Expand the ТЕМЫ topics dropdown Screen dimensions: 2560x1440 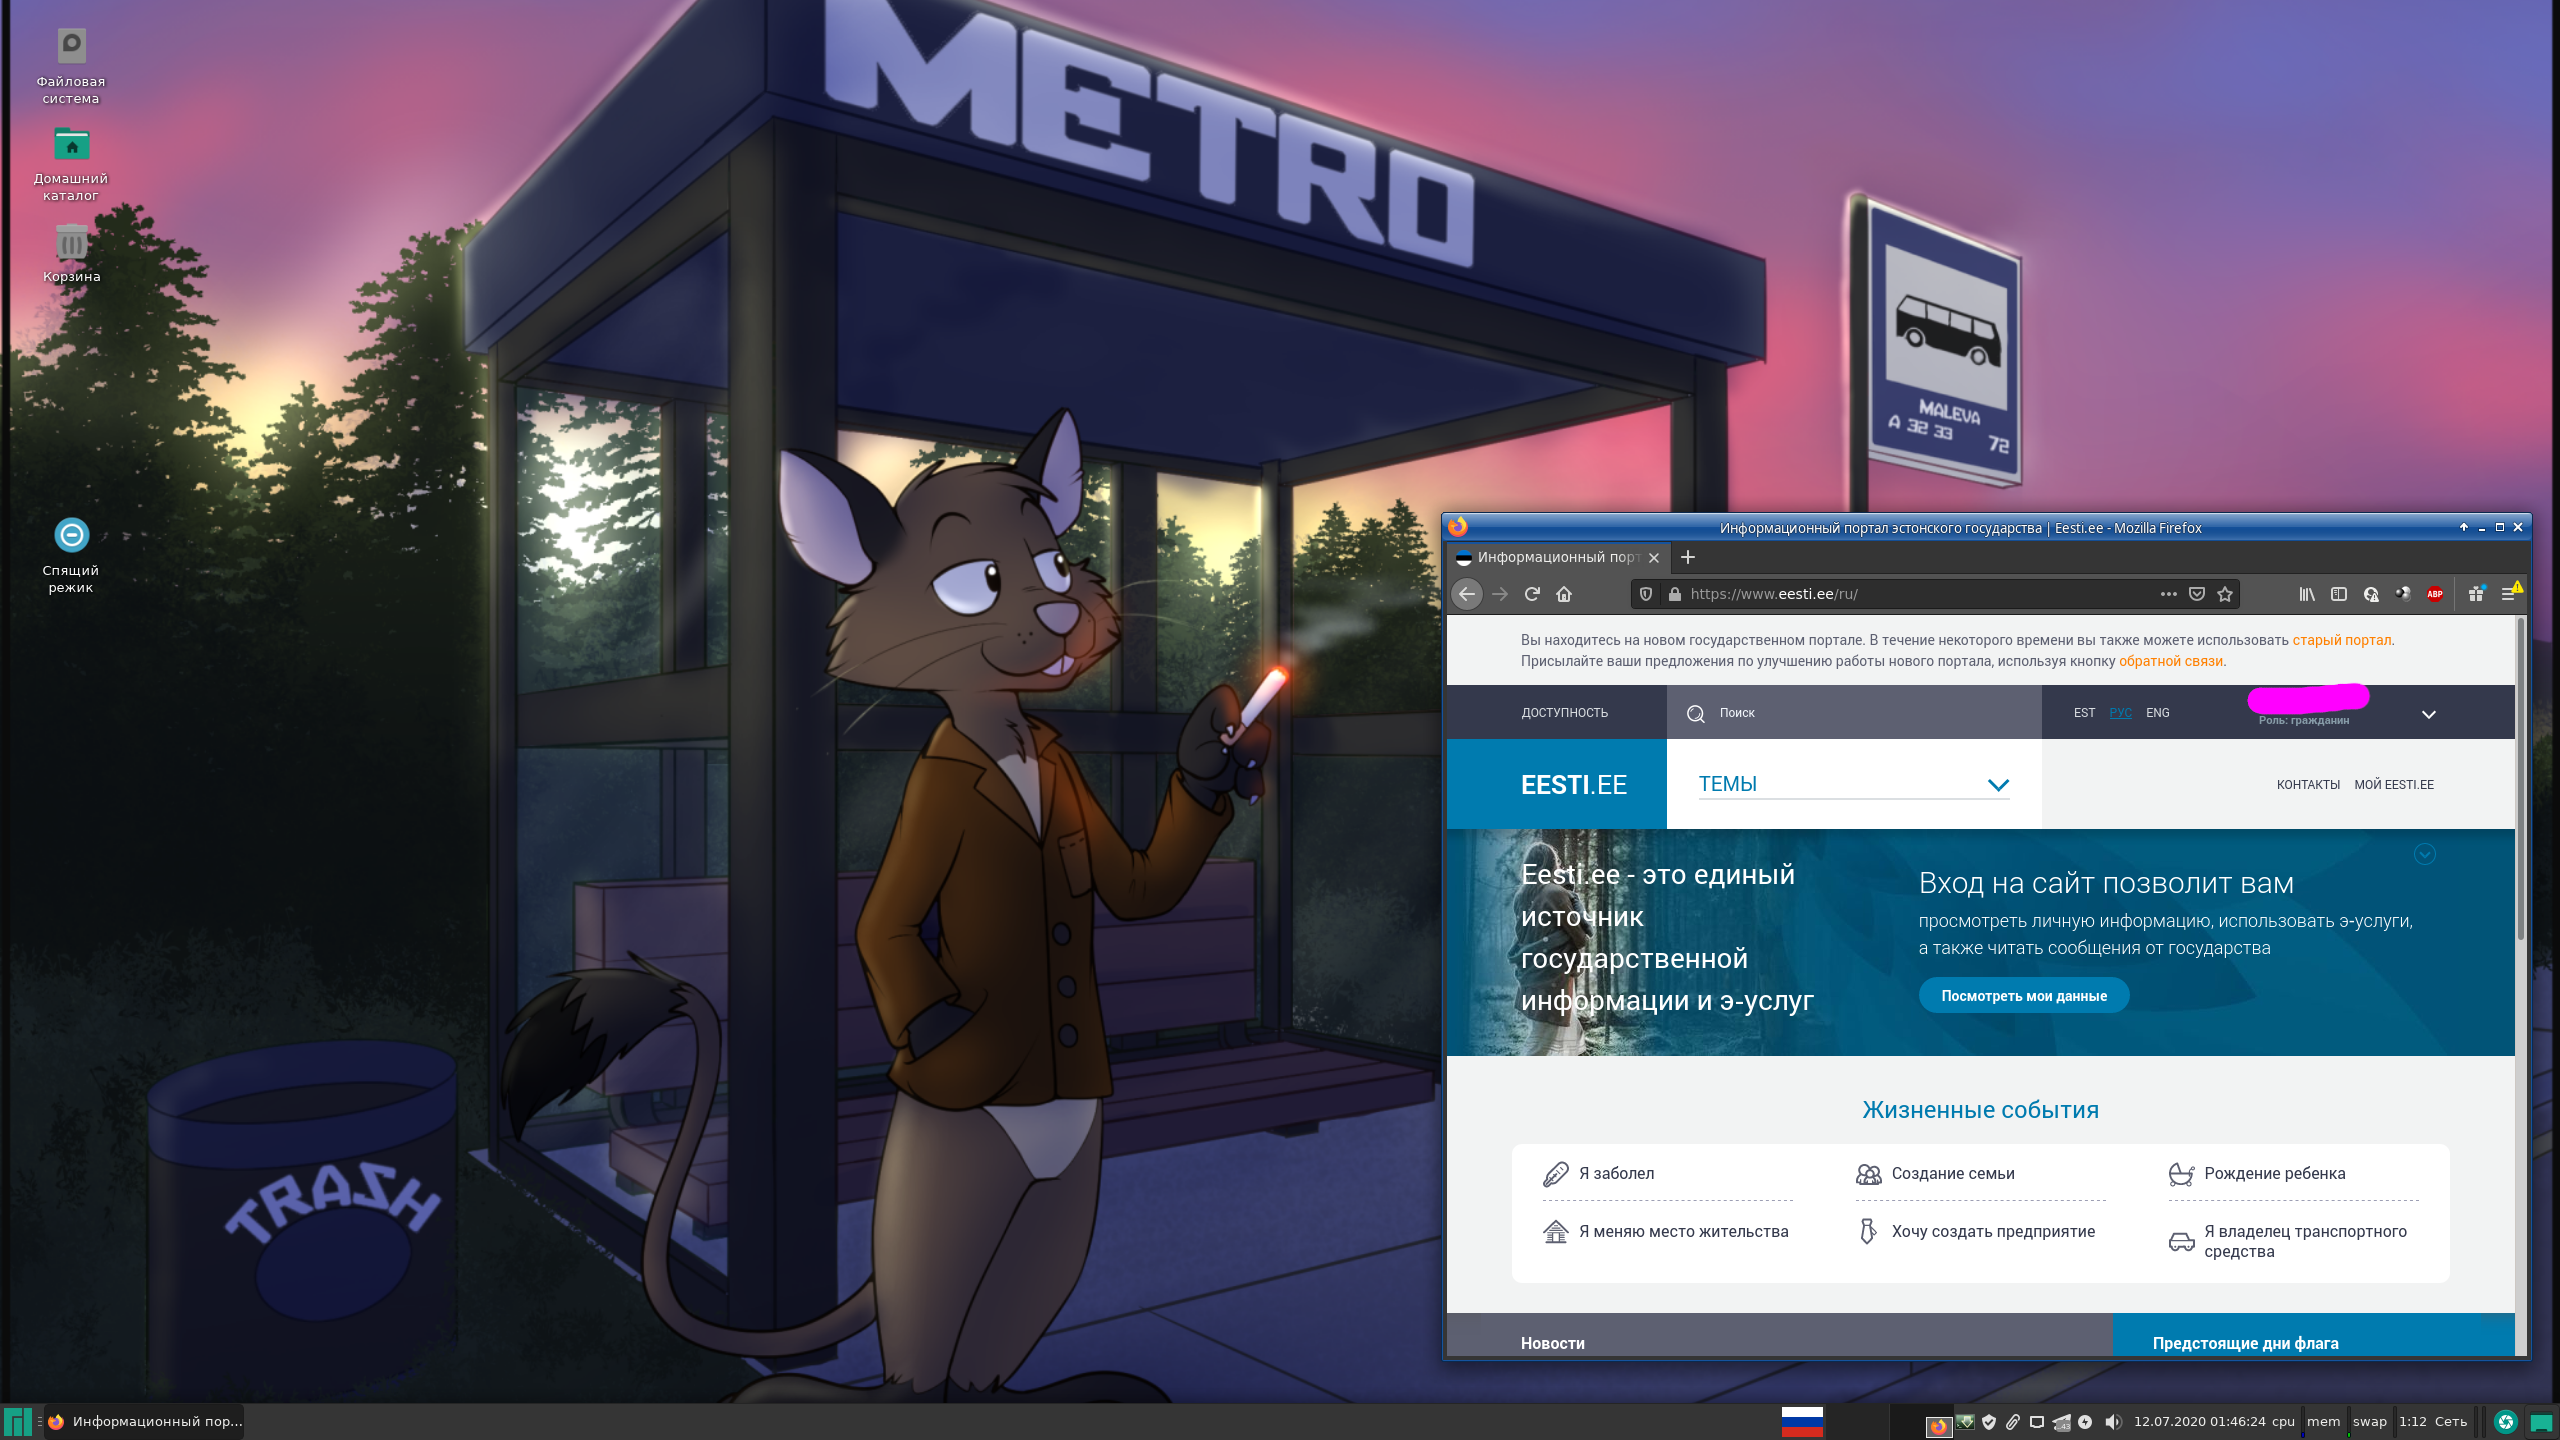point(1854,784)
